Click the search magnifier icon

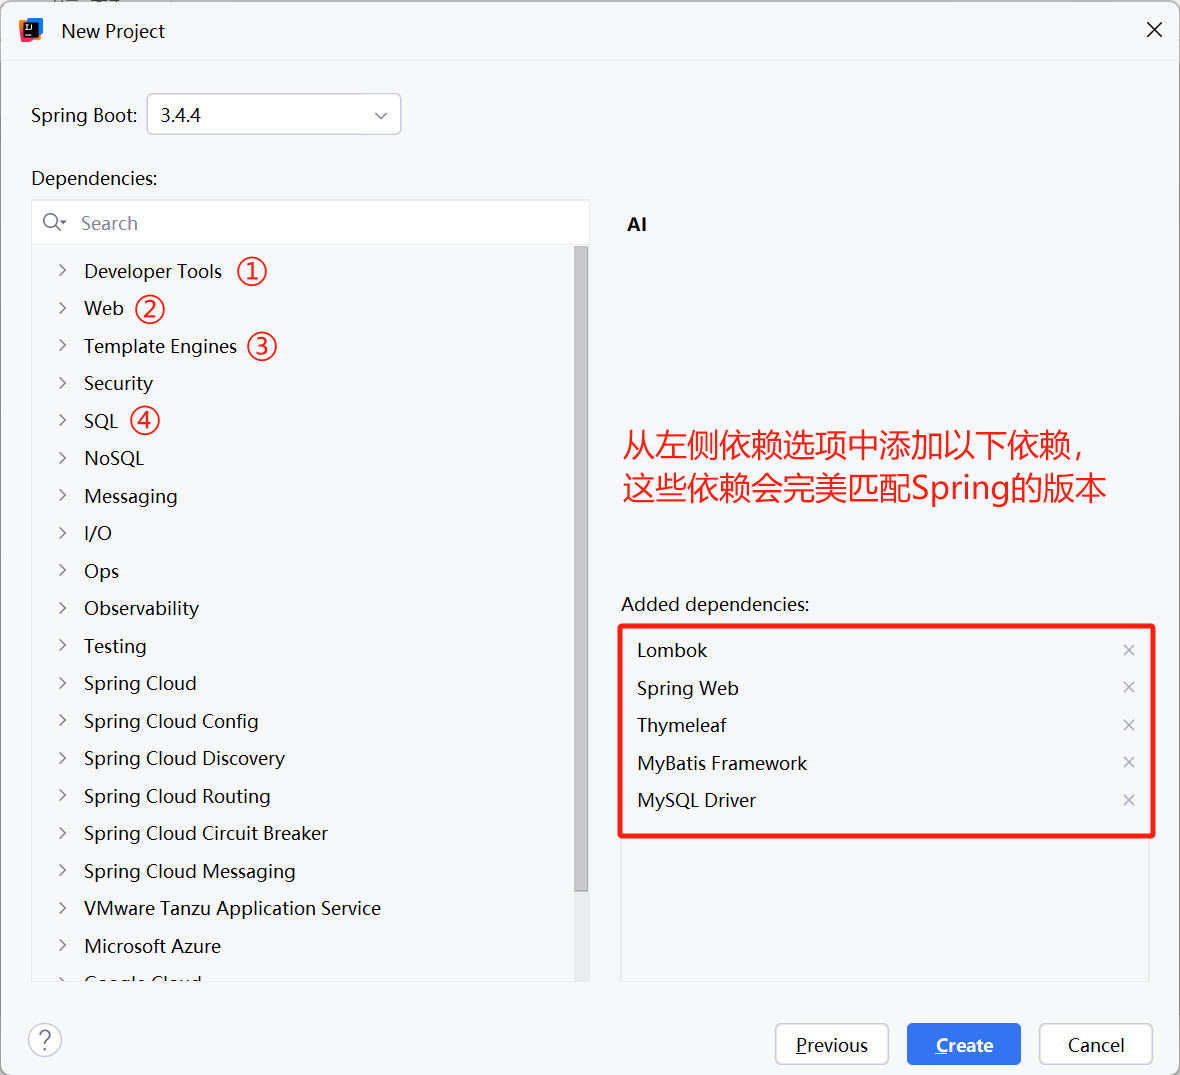pos(53,222)
